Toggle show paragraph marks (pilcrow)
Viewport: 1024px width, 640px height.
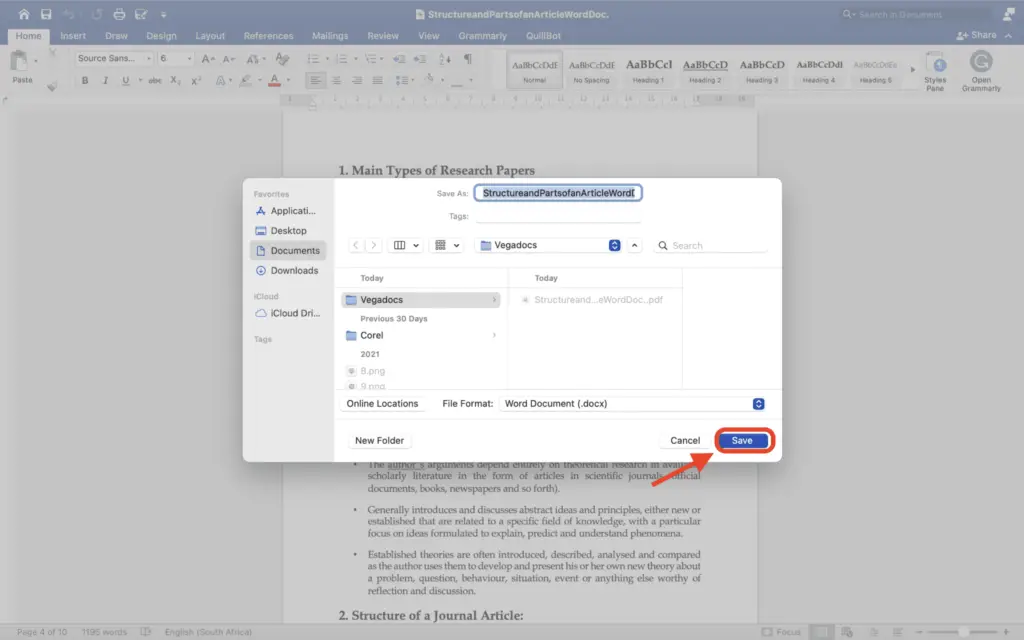click(468, 59)
